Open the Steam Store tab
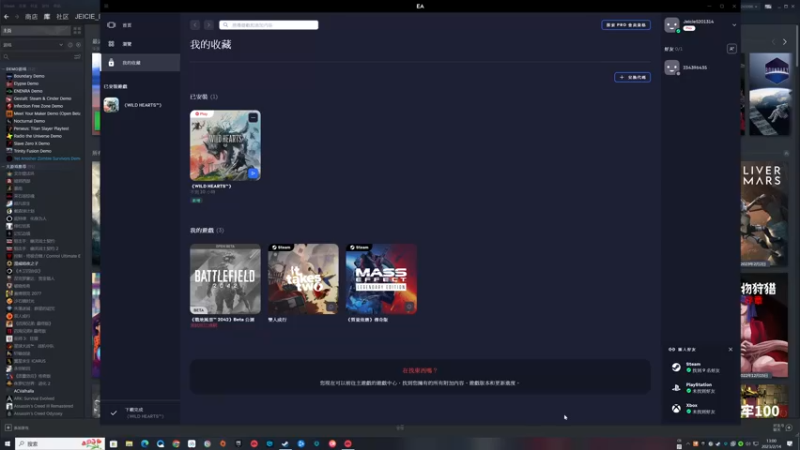Screen dimensions: 800x450 (31, 17)
